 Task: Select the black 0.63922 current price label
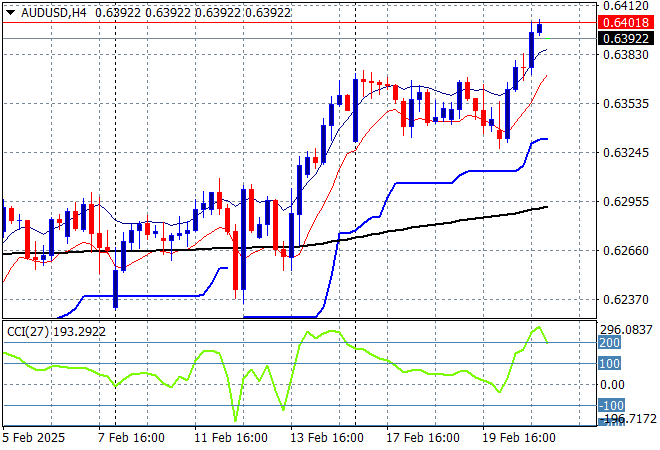[x=626, y=38]
